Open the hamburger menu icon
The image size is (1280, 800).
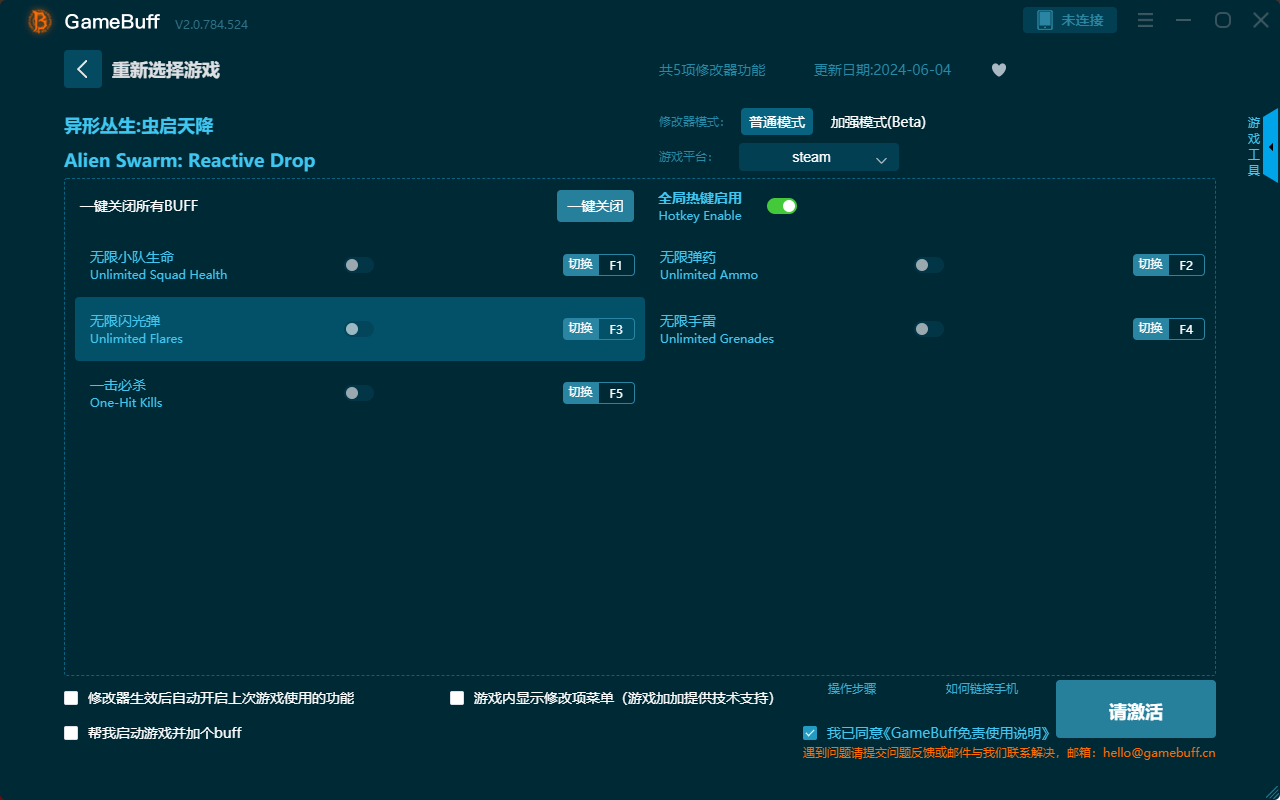[1146, 20]
